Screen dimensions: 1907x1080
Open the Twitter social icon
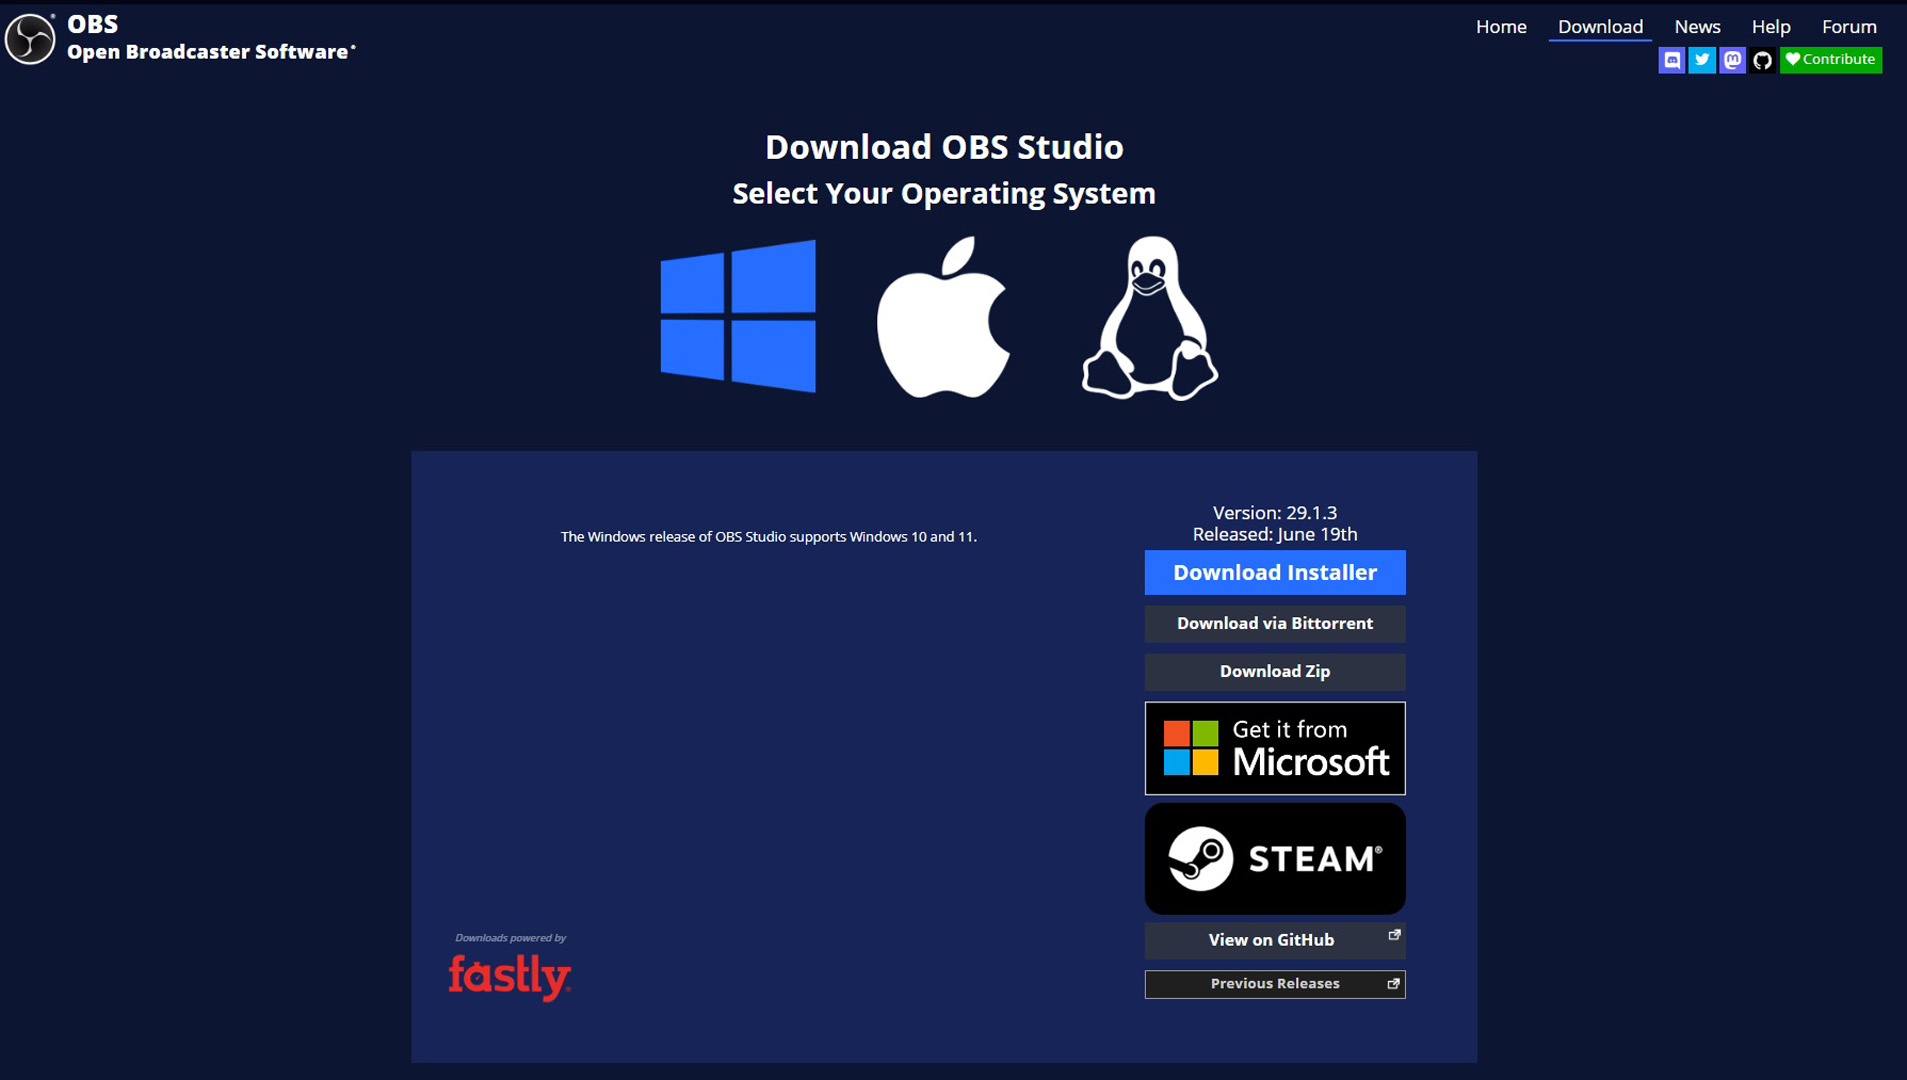click(x=1702, y=60)
